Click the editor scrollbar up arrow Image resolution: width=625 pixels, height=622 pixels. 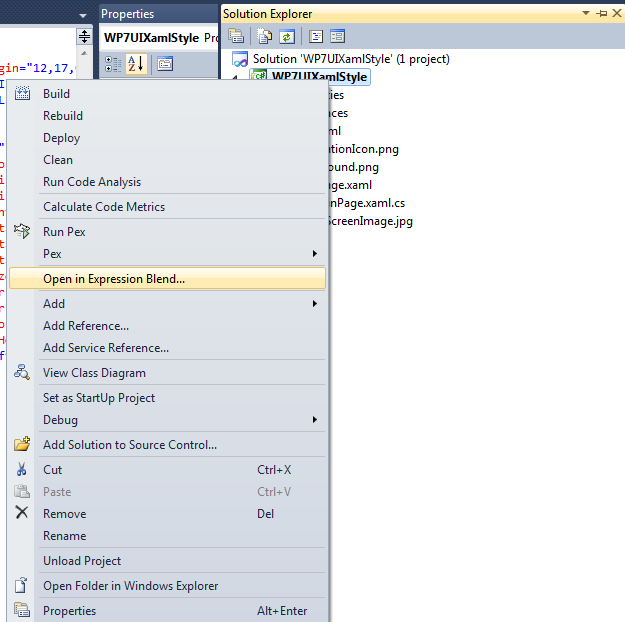pyautogui.click(x=84, y=53)
